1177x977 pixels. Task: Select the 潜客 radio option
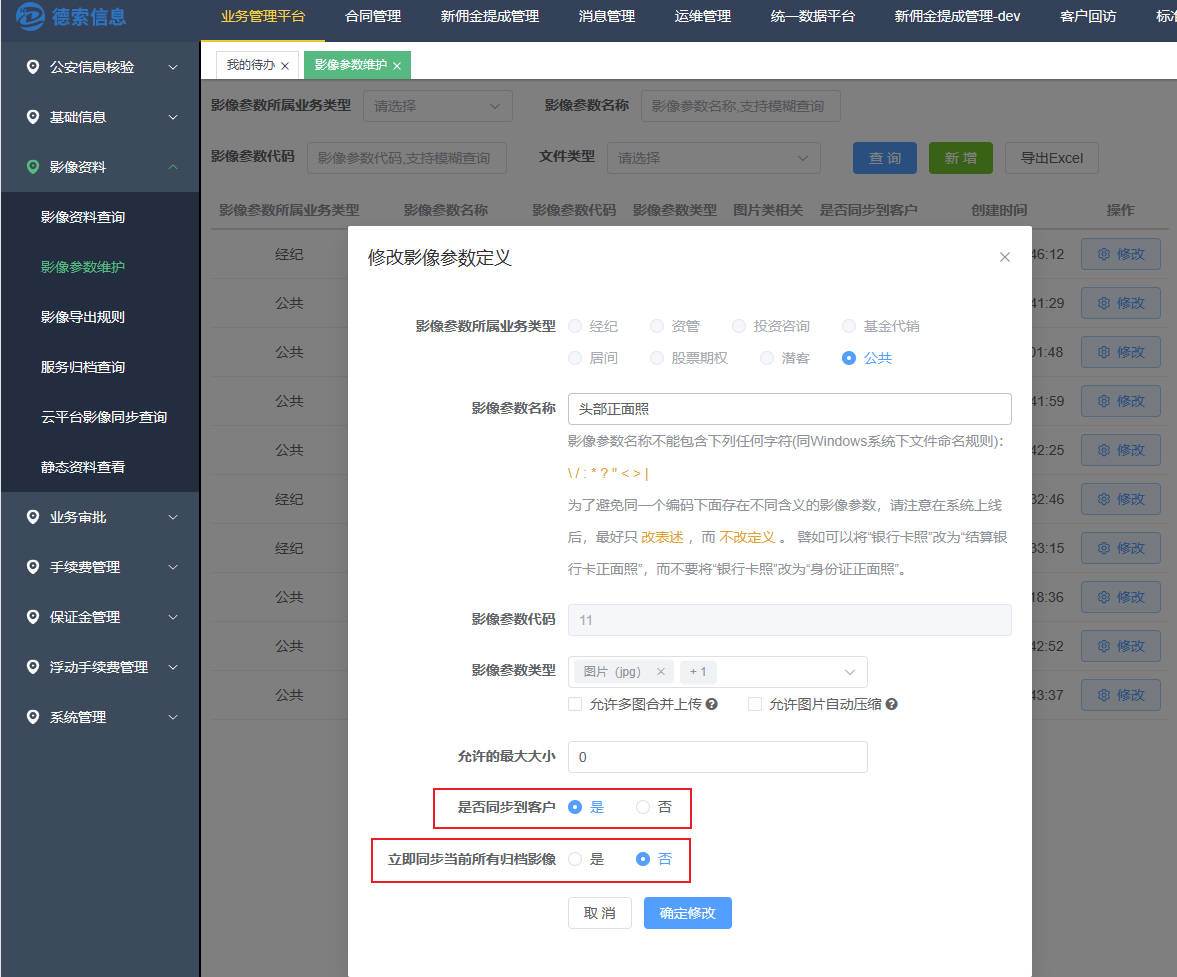pos(766,358)
